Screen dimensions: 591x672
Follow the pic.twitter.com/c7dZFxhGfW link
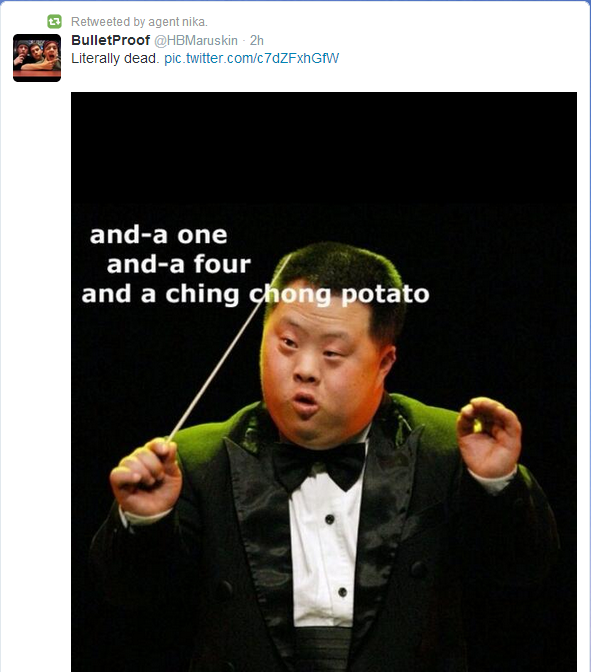coord(252,58)
